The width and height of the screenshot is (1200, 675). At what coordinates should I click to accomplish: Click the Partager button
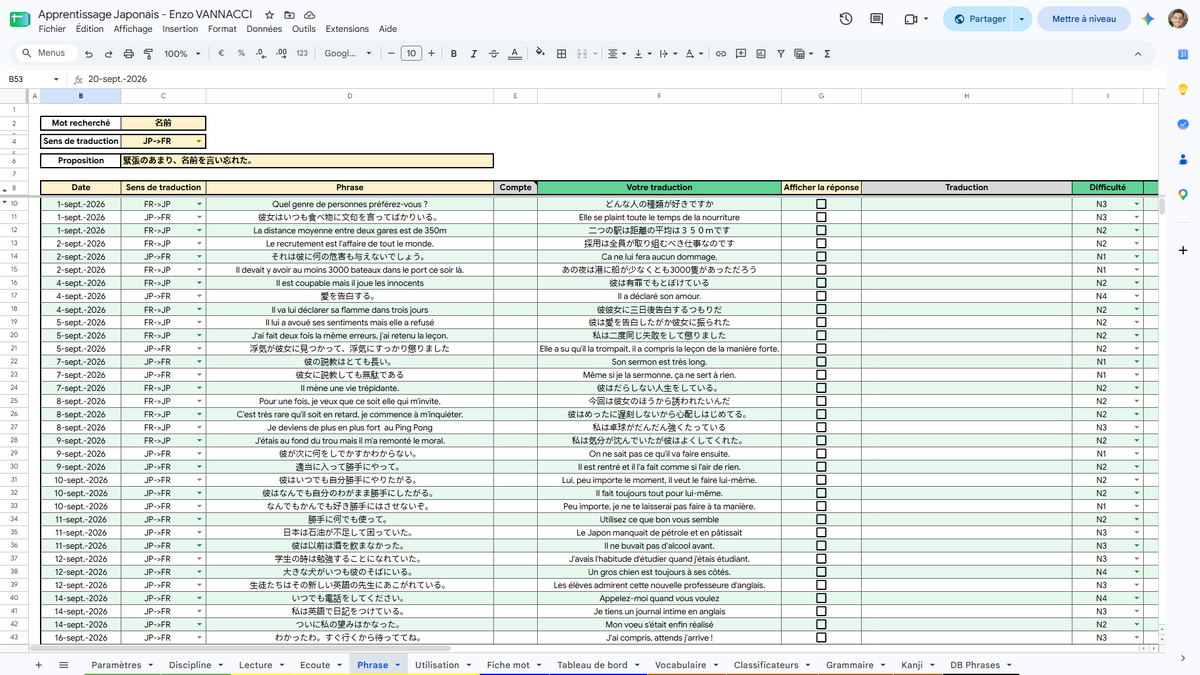[x=979, y=19]
